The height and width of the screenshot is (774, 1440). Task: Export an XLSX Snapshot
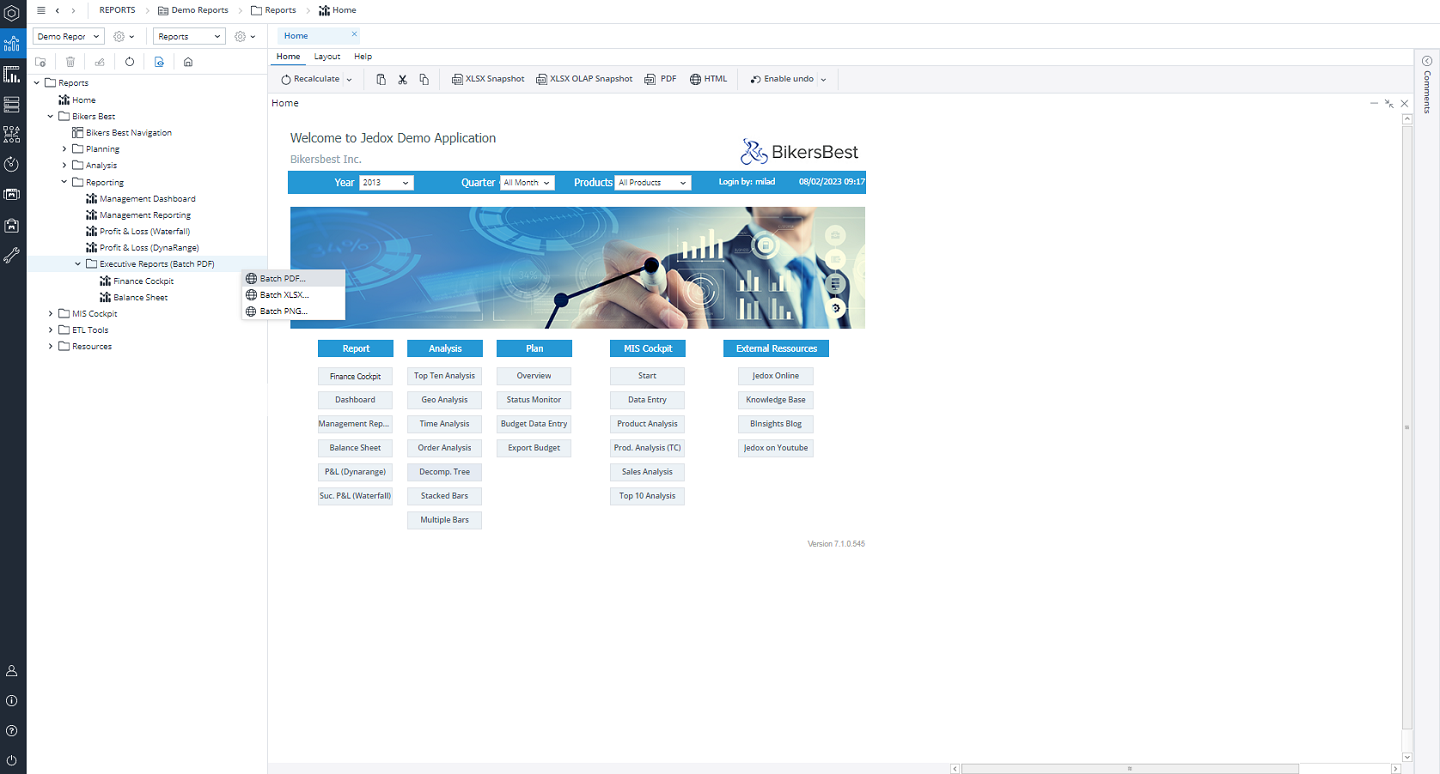488,79
